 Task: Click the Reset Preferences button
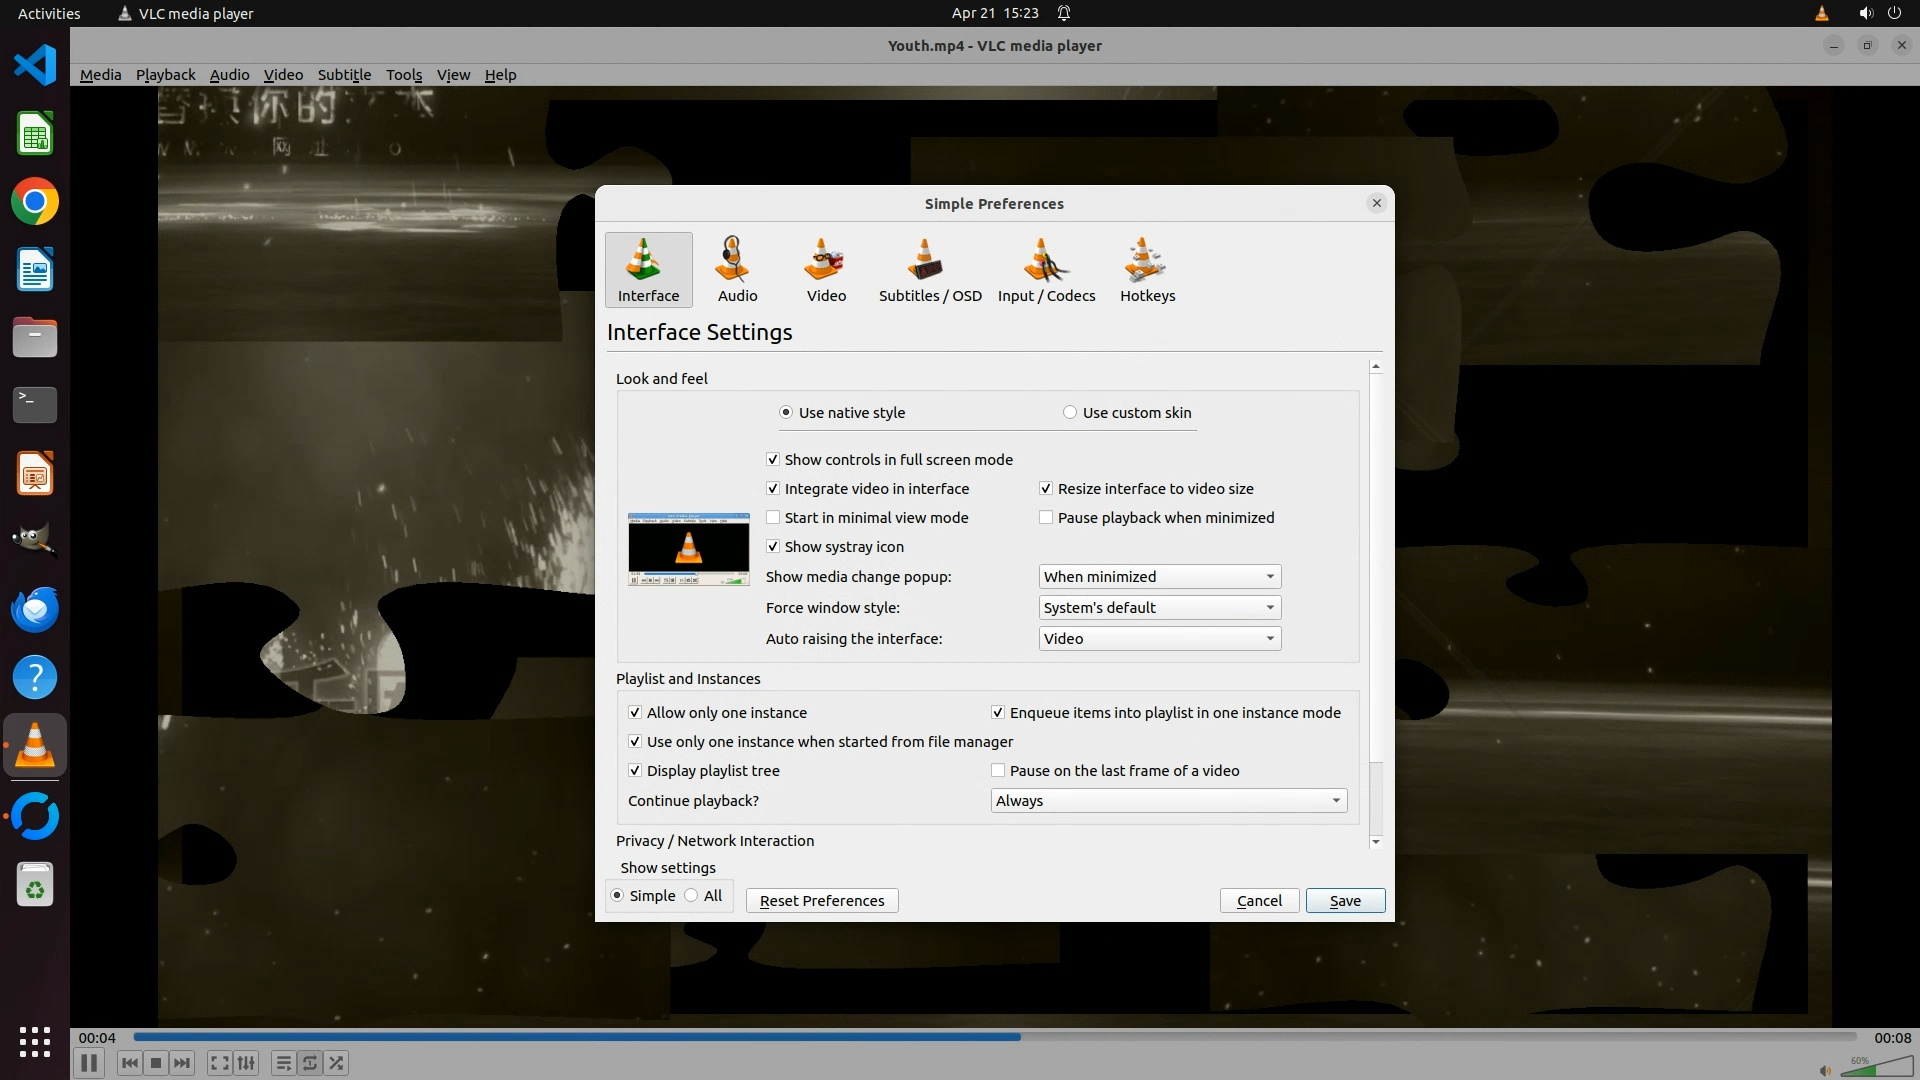(x=822, y=901)
